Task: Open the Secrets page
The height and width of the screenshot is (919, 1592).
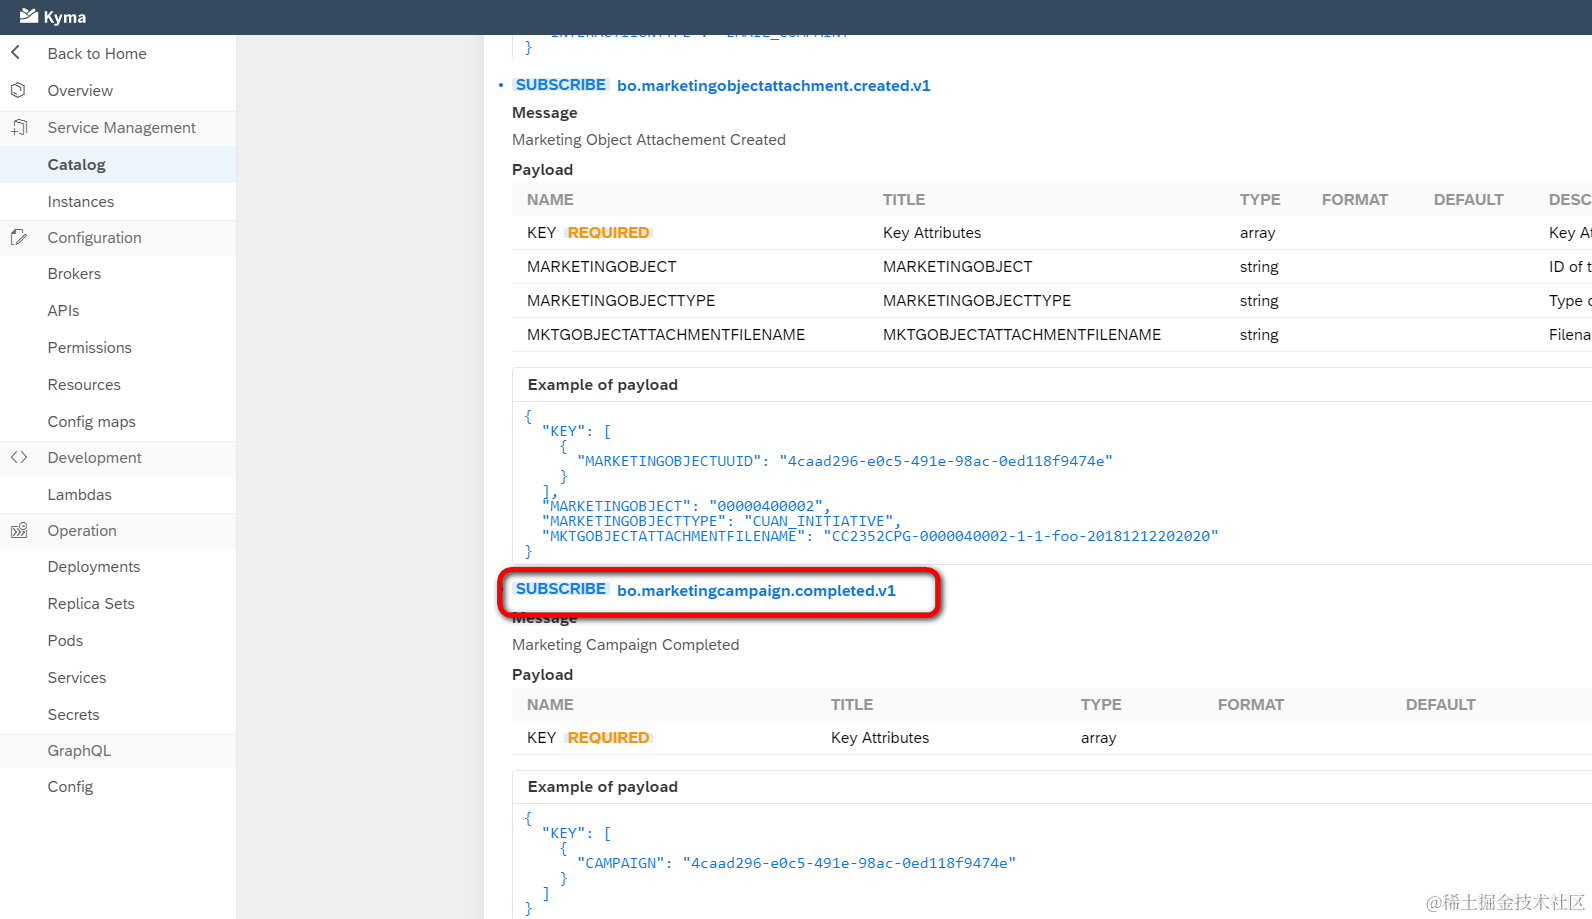Action: pyautogui.click(x=74, y=715)
